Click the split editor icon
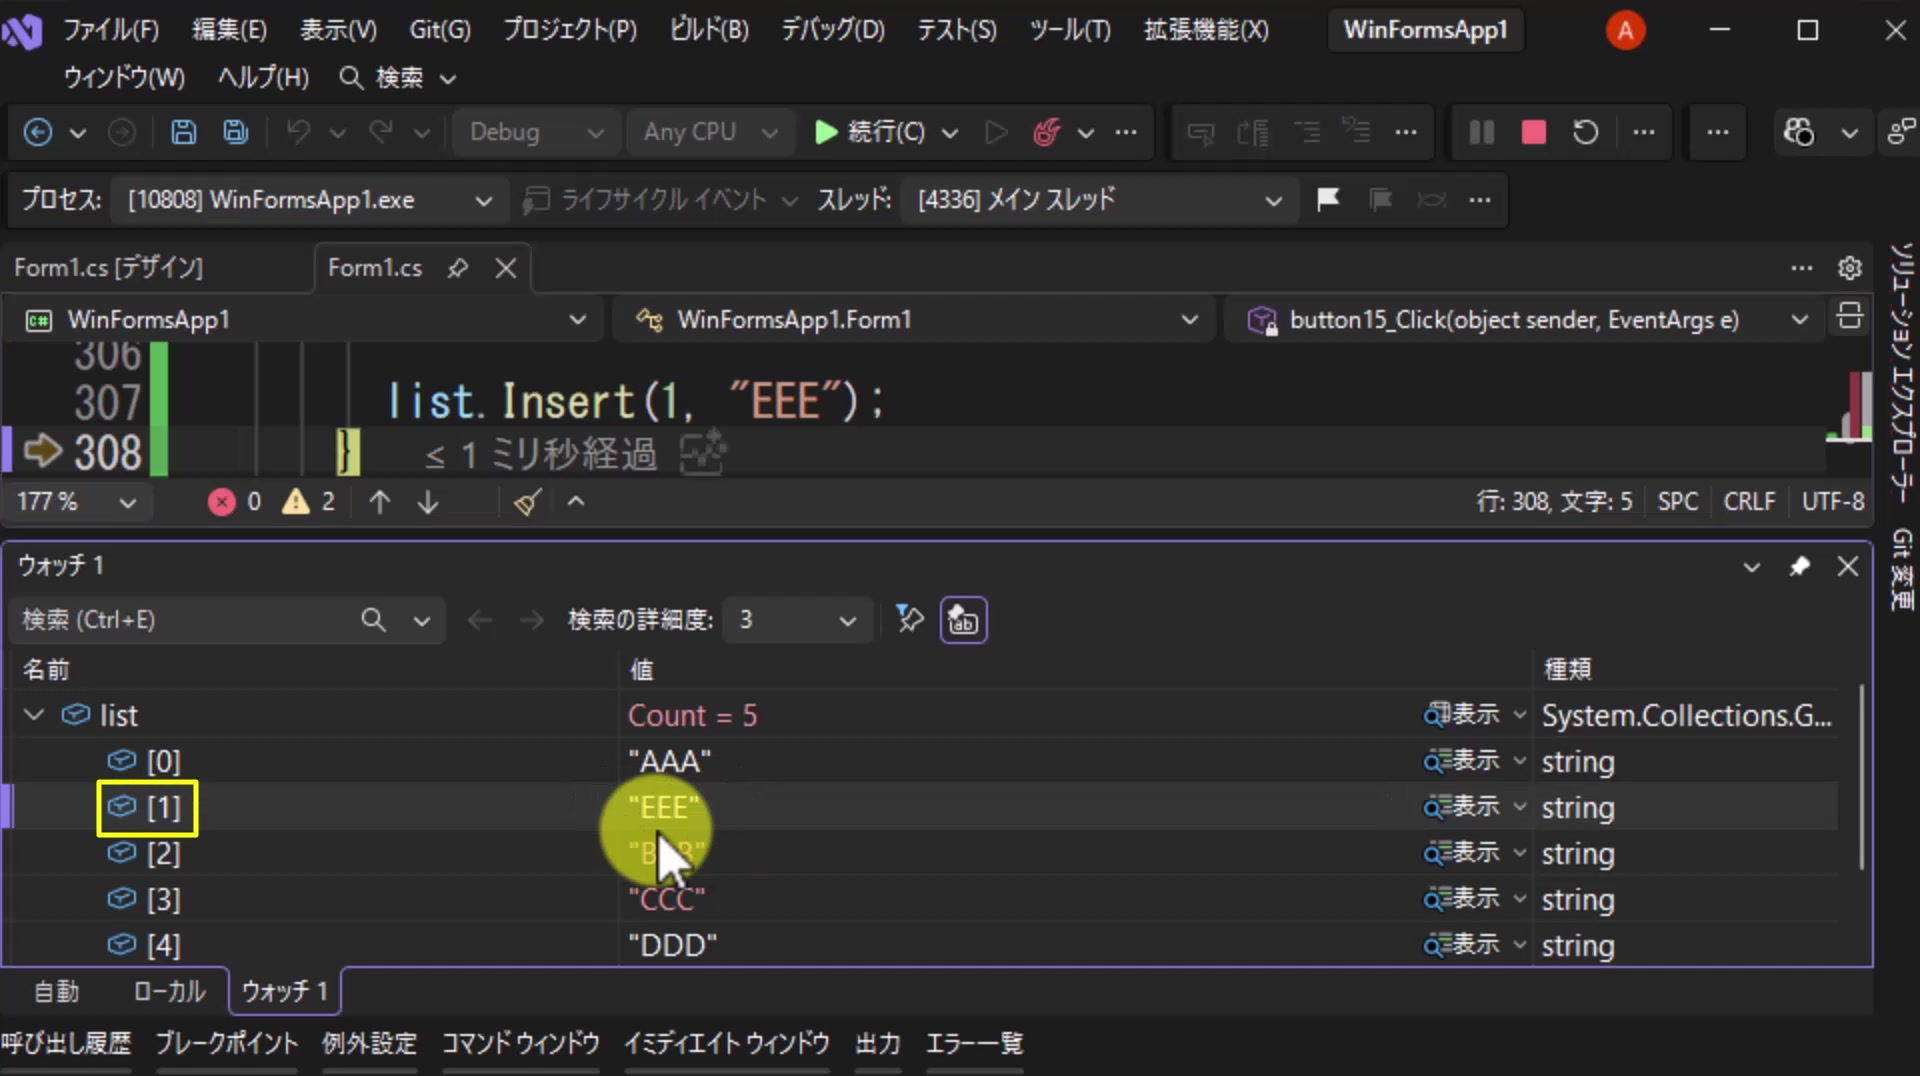Viewport: 1920px width, 1076px height. [x=1850, y=317]
